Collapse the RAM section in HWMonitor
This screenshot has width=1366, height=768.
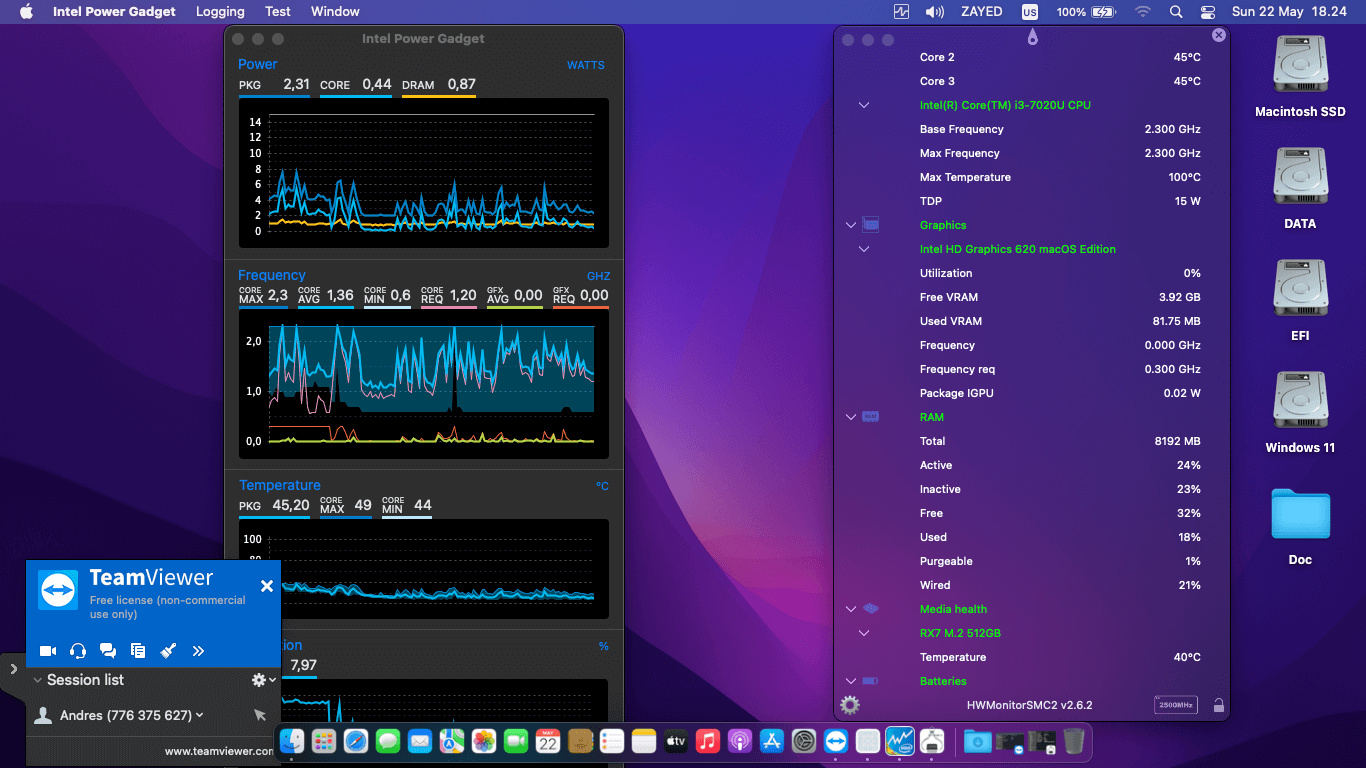tap(851, 417)
